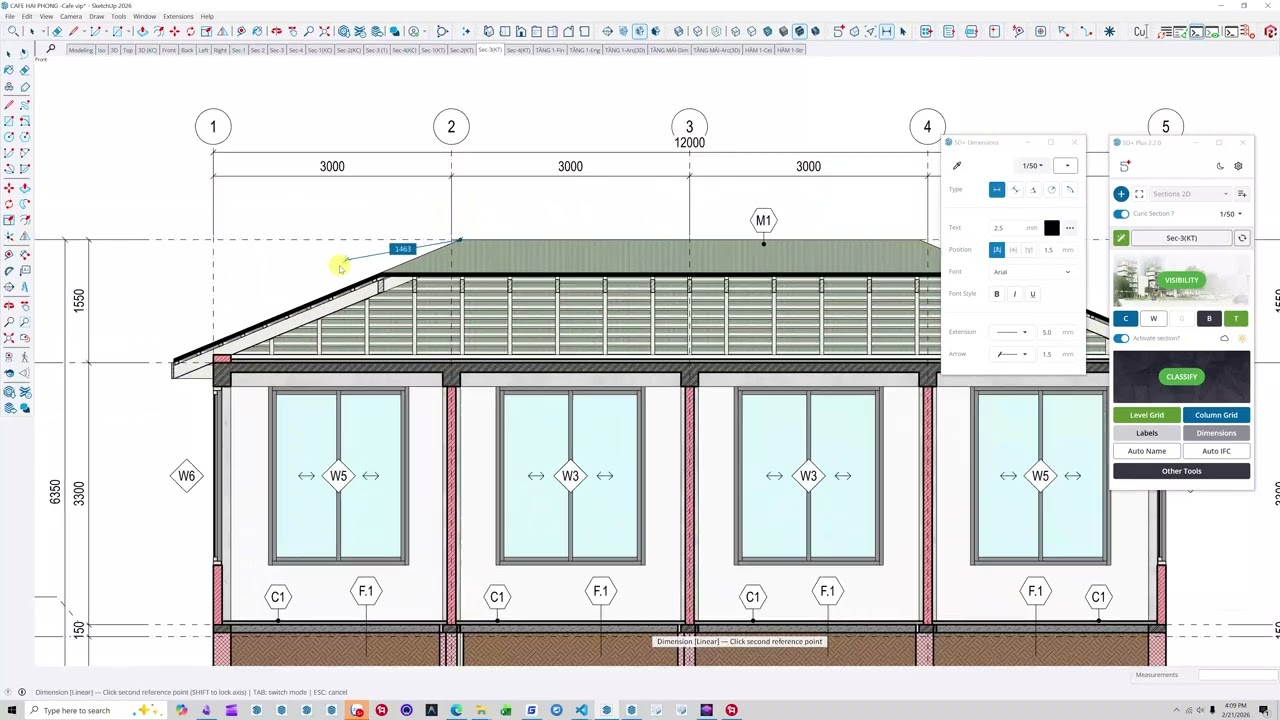This screenshot has width=1280, height=720.
Task: Click the blue plus add-section button
Action: click(x=1121, y=194)
